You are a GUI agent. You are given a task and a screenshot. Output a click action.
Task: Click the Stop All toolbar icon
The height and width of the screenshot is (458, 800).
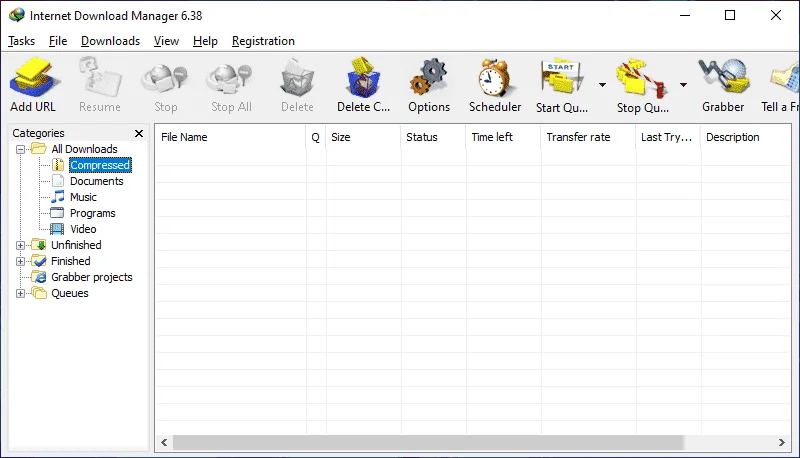coord(230,79)
